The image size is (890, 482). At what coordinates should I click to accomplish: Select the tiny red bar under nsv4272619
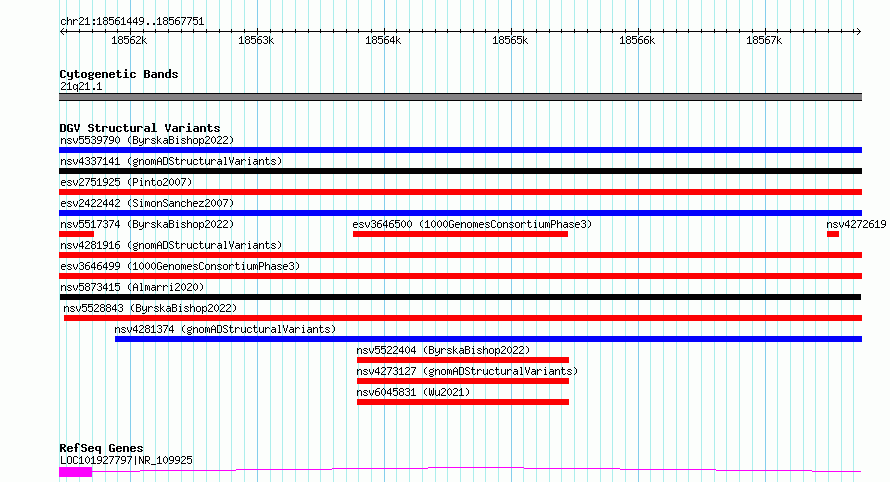833,234
